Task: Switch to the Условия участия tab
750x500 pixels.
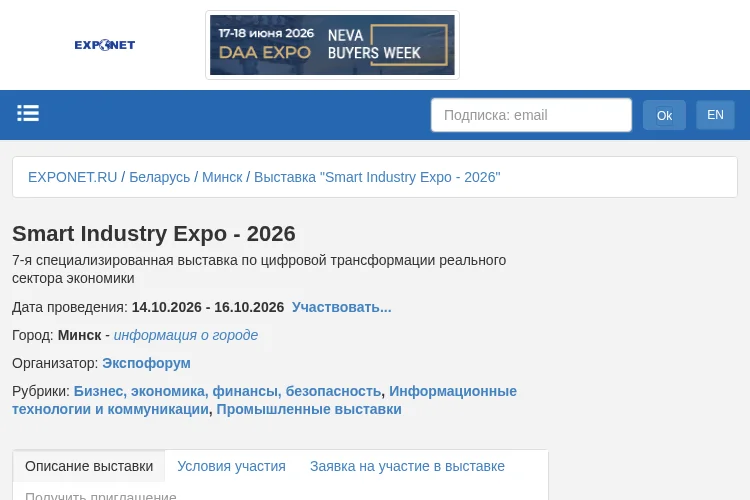Action: tap(232, 466)
